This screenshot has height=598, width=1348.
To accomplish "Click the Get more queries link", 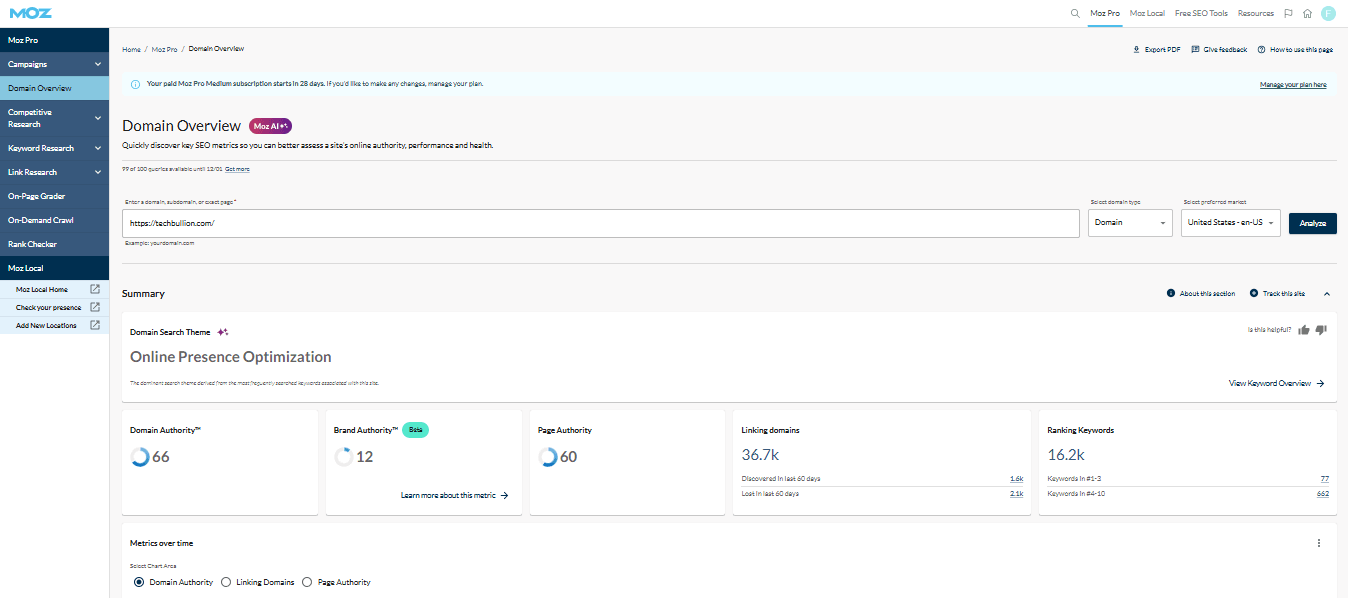I will [237, 169].
